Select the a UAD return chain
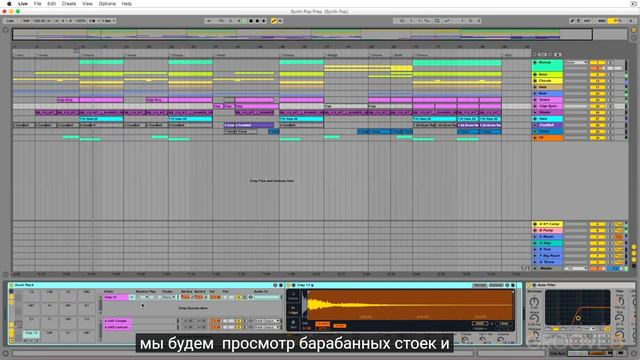The image size is (640, 360). pos(118,321)
